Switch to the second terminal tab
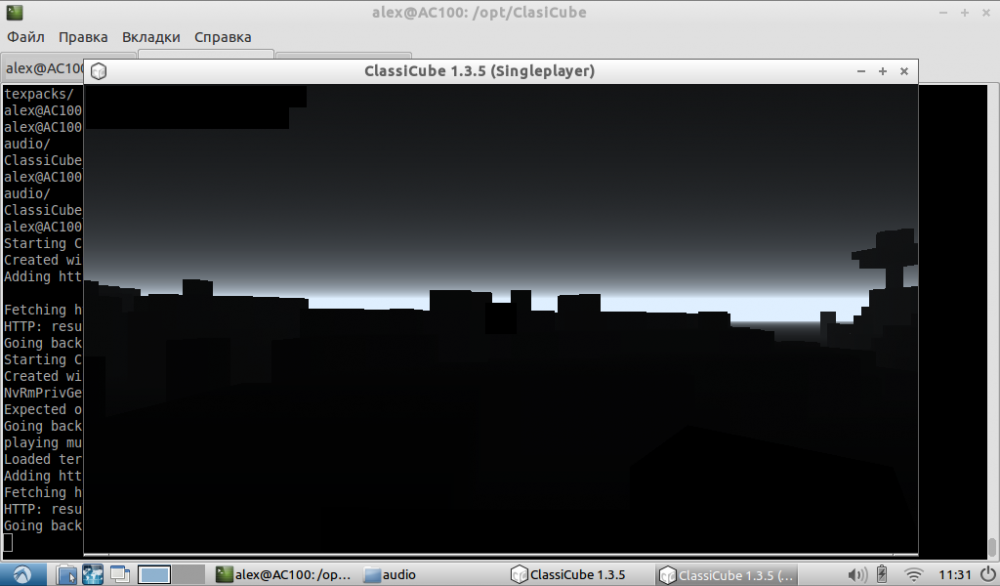This screenshot has width=1000, height=586. [x=206, y=55]
